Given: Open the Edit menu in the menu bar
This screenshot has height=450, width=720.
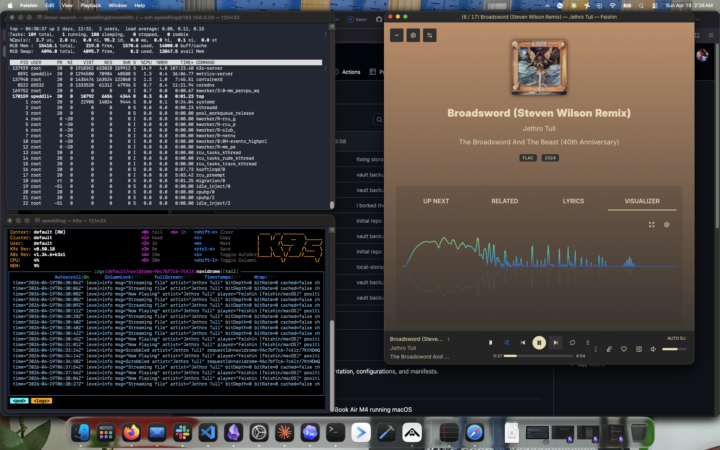Looking at the screenshot, I should coord(50,6).
